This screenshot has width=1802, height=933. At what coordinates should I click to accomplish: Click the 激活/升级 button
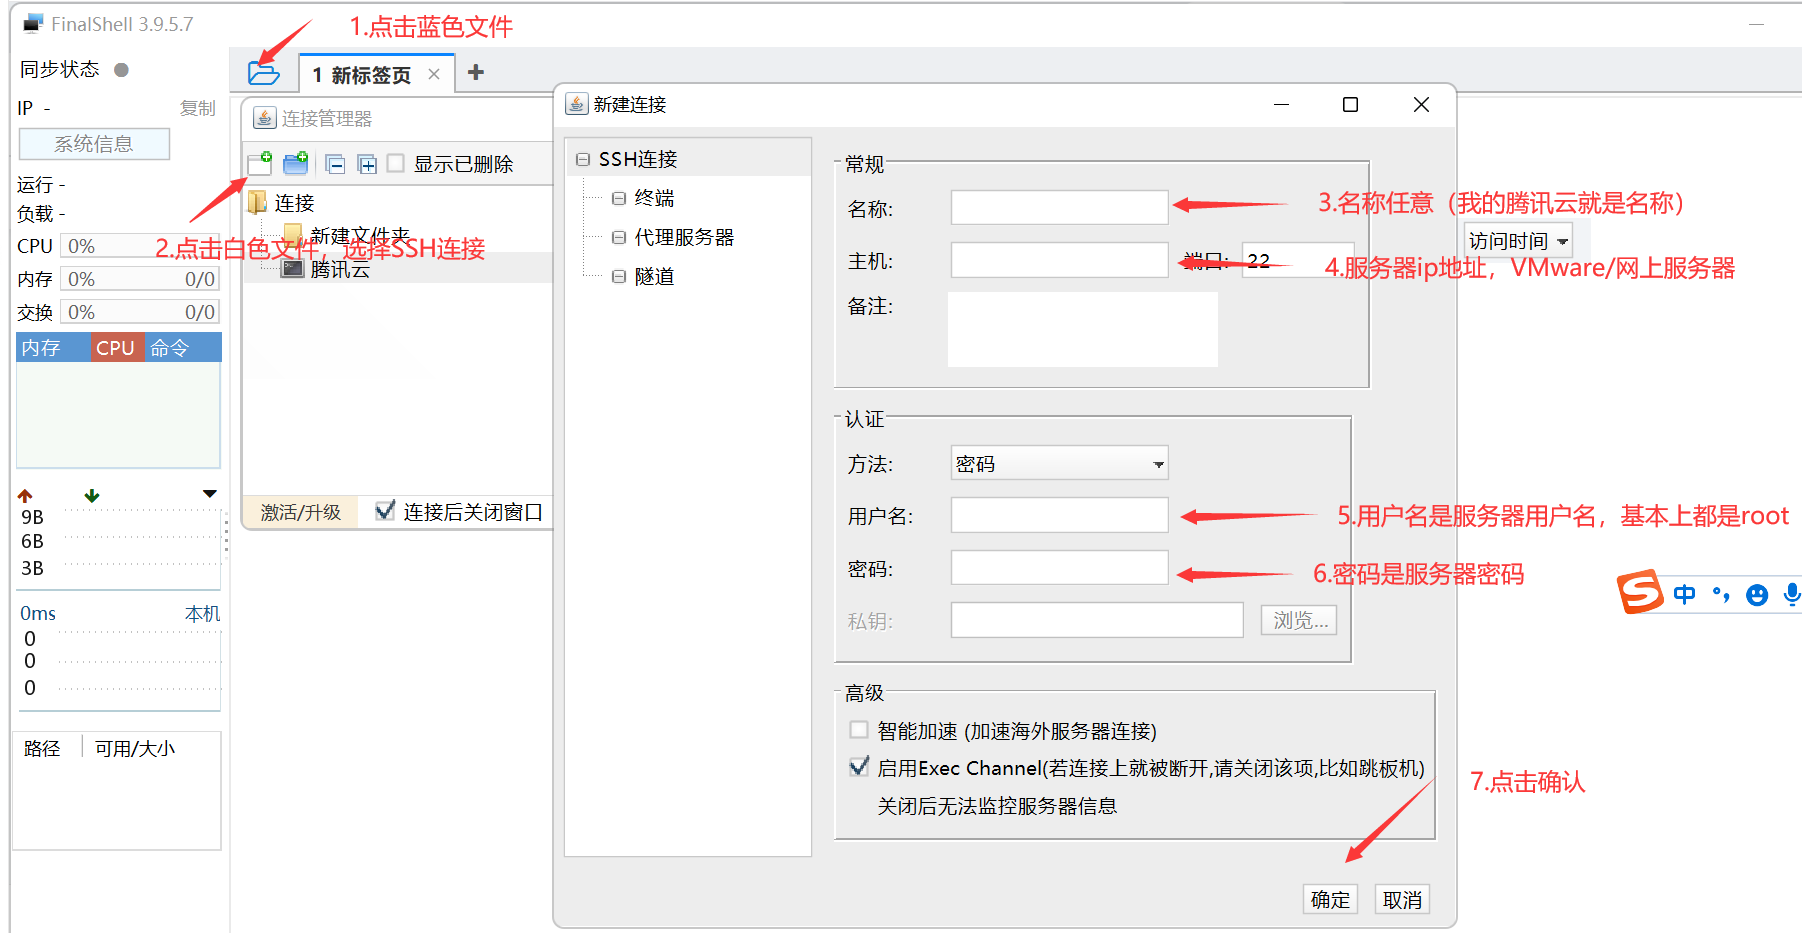point(301,512)
